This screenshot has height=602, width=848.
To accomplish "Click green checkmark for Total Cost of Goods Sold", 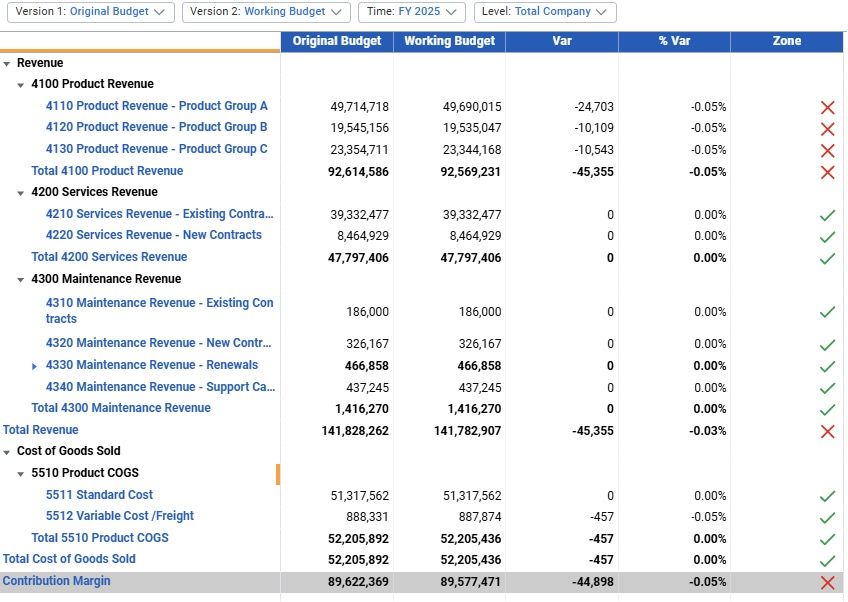I will point(827,561).
